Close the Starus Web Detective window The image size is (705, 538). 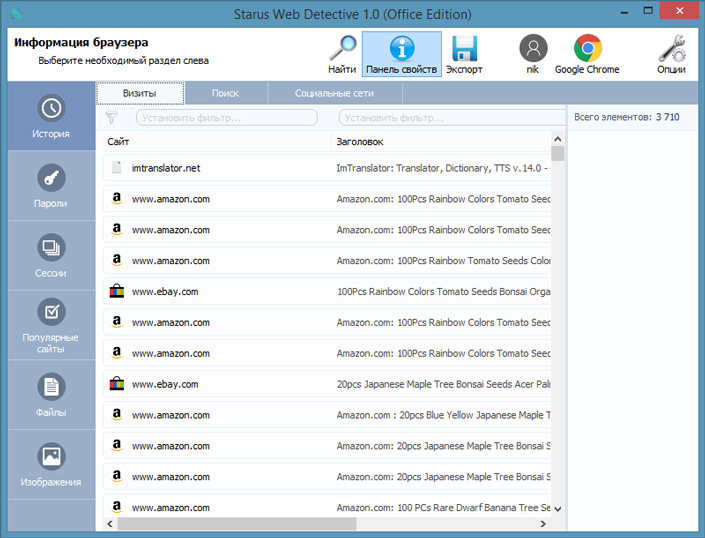coord(679,10)
